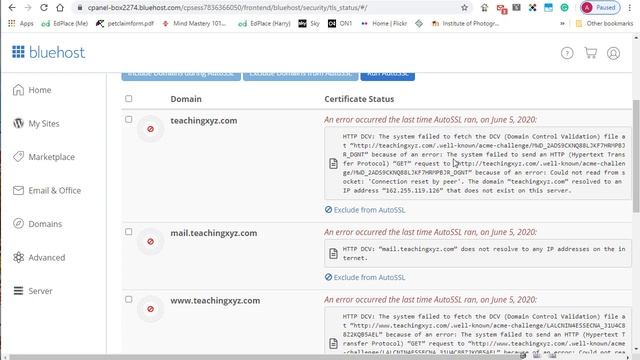Click the www.teachingxyz.com error log document icon
Screen dimensions: 640x360
click(x=333, y=343)
